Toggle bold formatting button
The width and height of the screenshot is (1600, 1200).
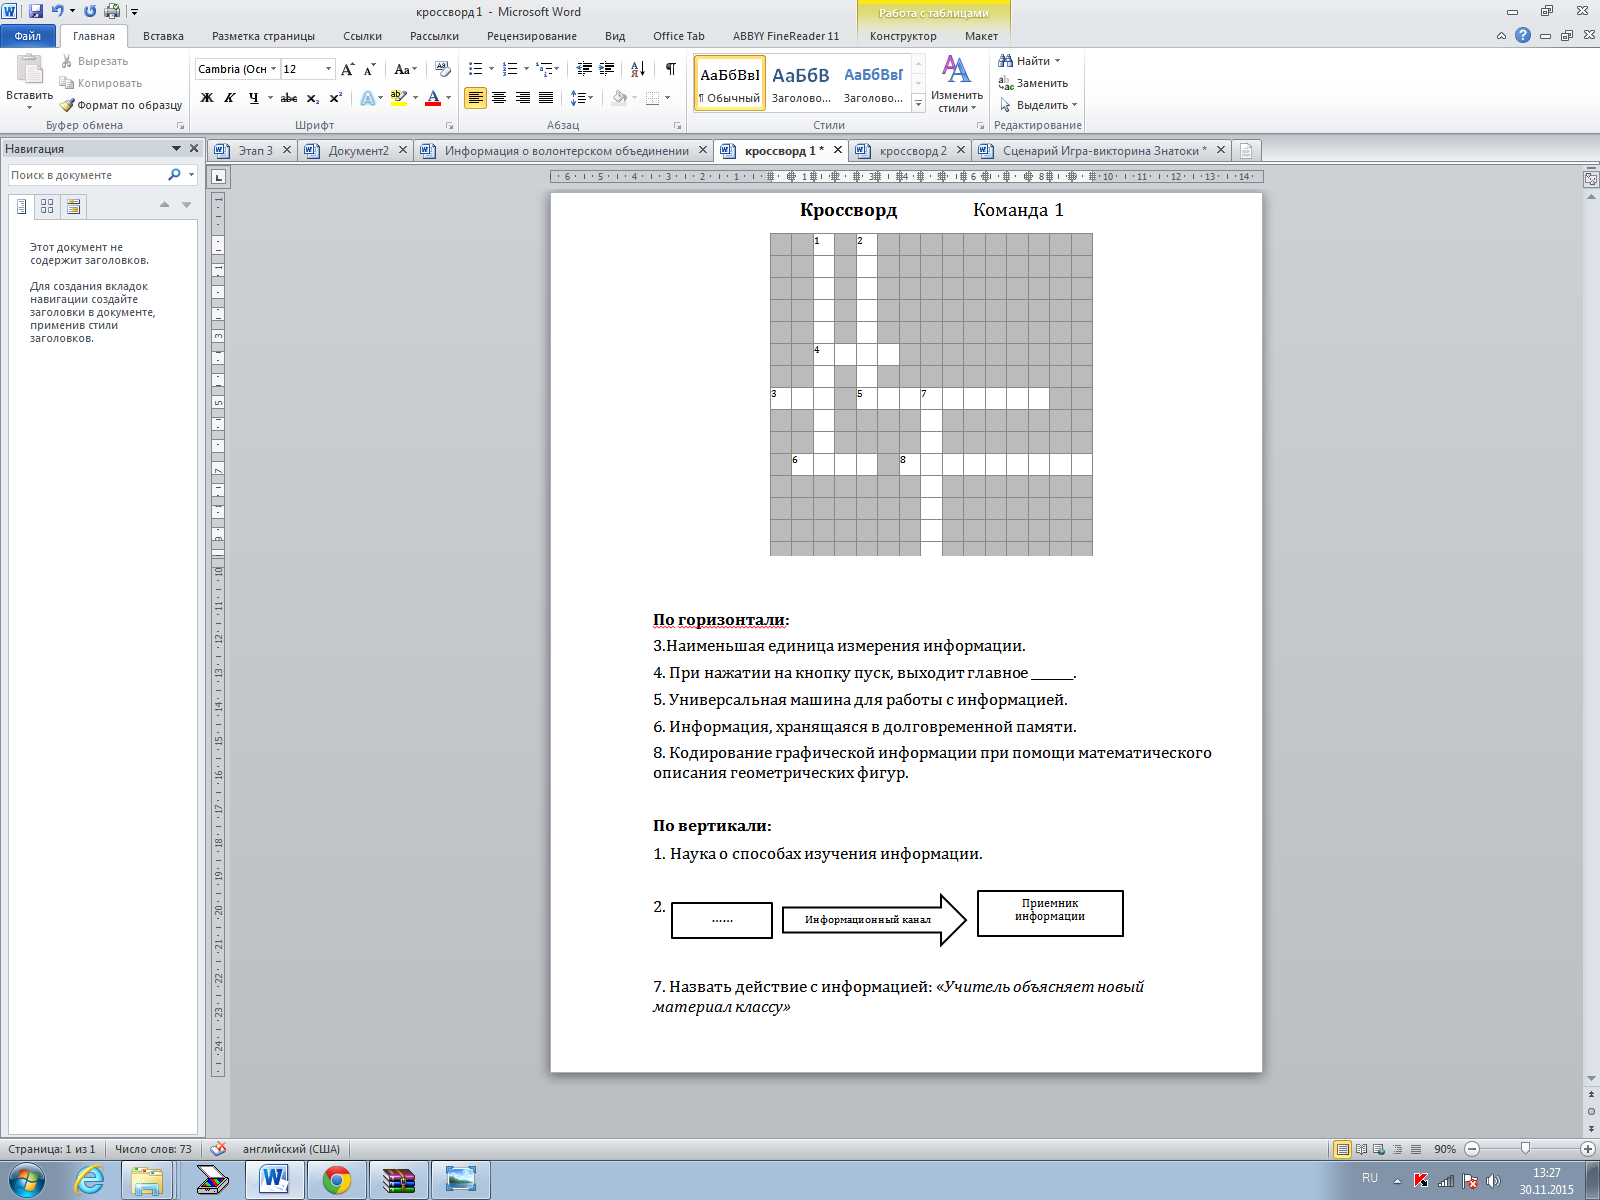pos(207,98)
